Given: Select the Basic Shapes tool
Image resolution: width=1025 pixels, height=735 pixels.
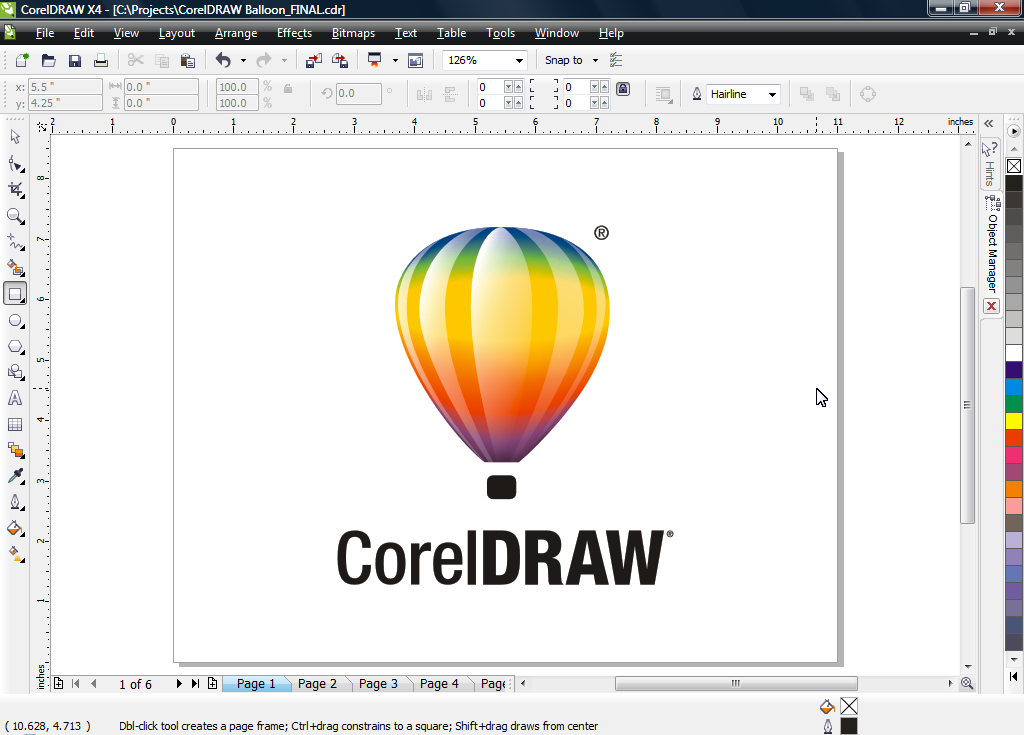Looking at the screenshot, I should pos(15,372).
